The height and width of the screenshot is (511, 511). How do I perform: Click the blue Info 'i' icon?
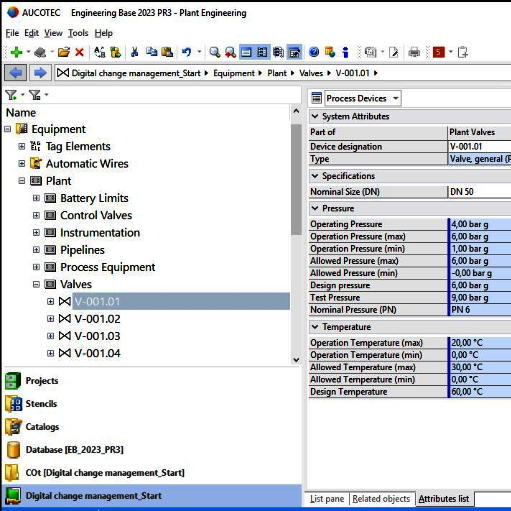click(345, 52)
